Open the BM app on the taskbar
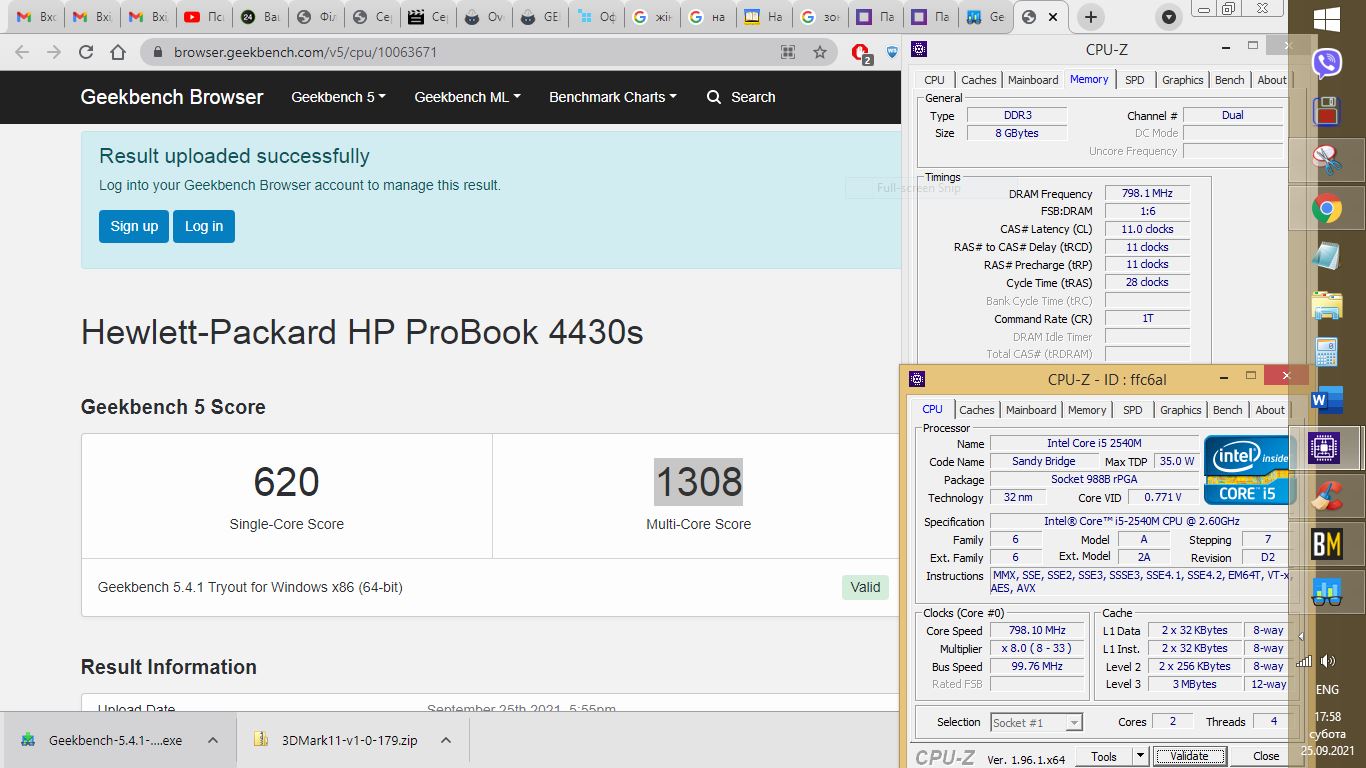 point(1327,545)
